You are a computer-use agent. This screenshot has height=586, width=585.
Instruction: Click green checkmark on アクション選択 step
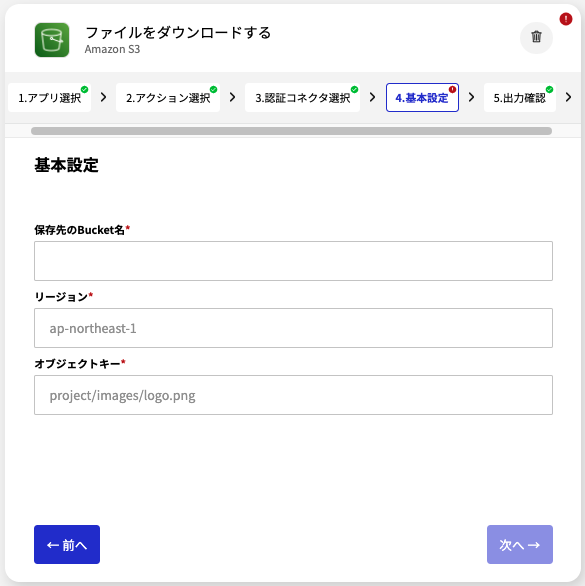point(213,89)
